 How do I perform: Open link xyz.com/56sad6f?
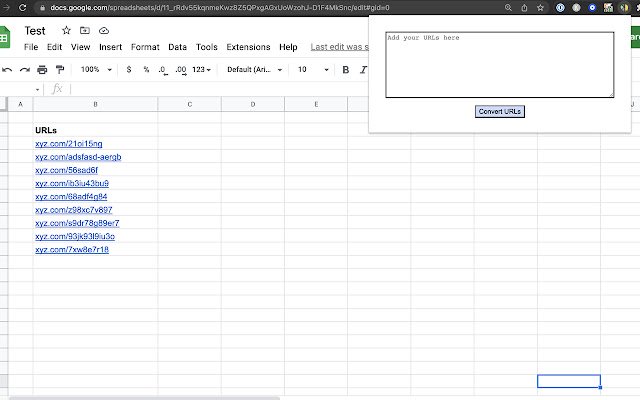(67, 170)
